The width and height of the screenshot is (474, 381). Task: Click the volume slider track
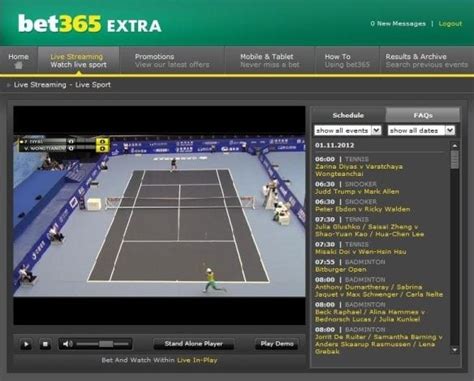point(103,344)
